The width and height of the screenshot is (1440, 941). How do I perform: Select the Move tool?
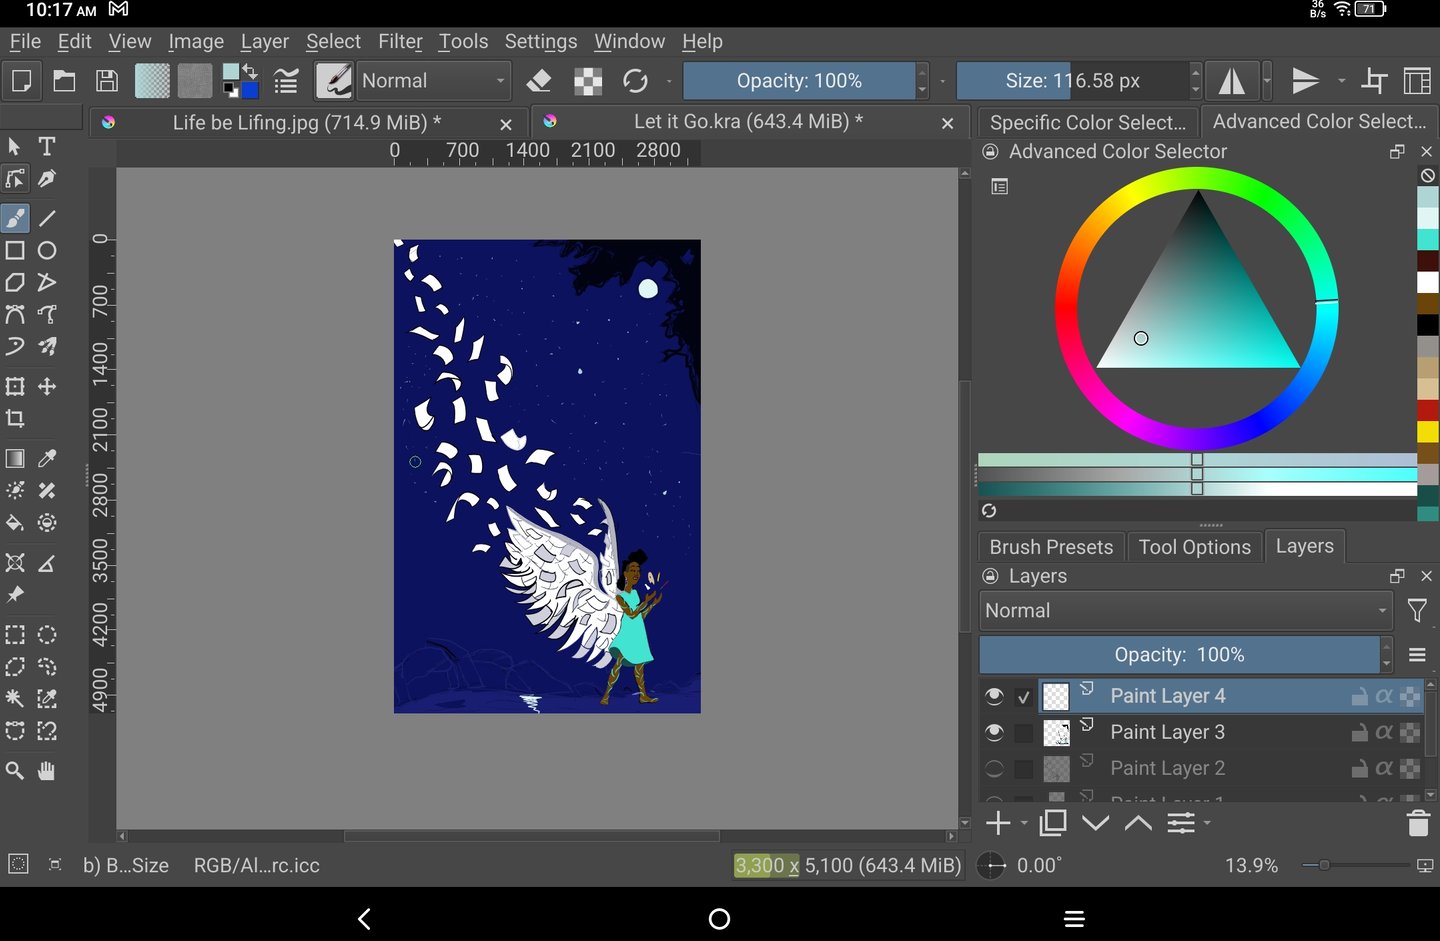(47, 387)
